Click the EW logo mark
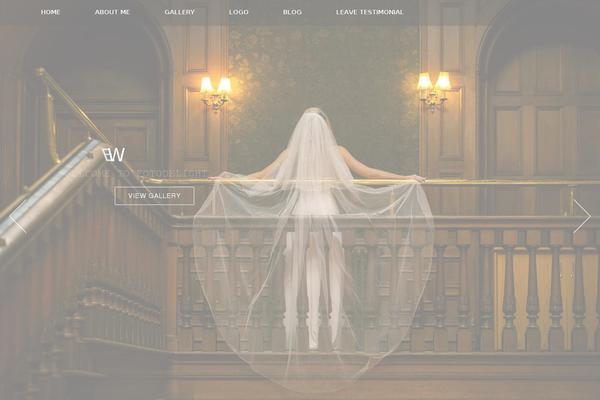The image size is (600, 400). point(114,154)
